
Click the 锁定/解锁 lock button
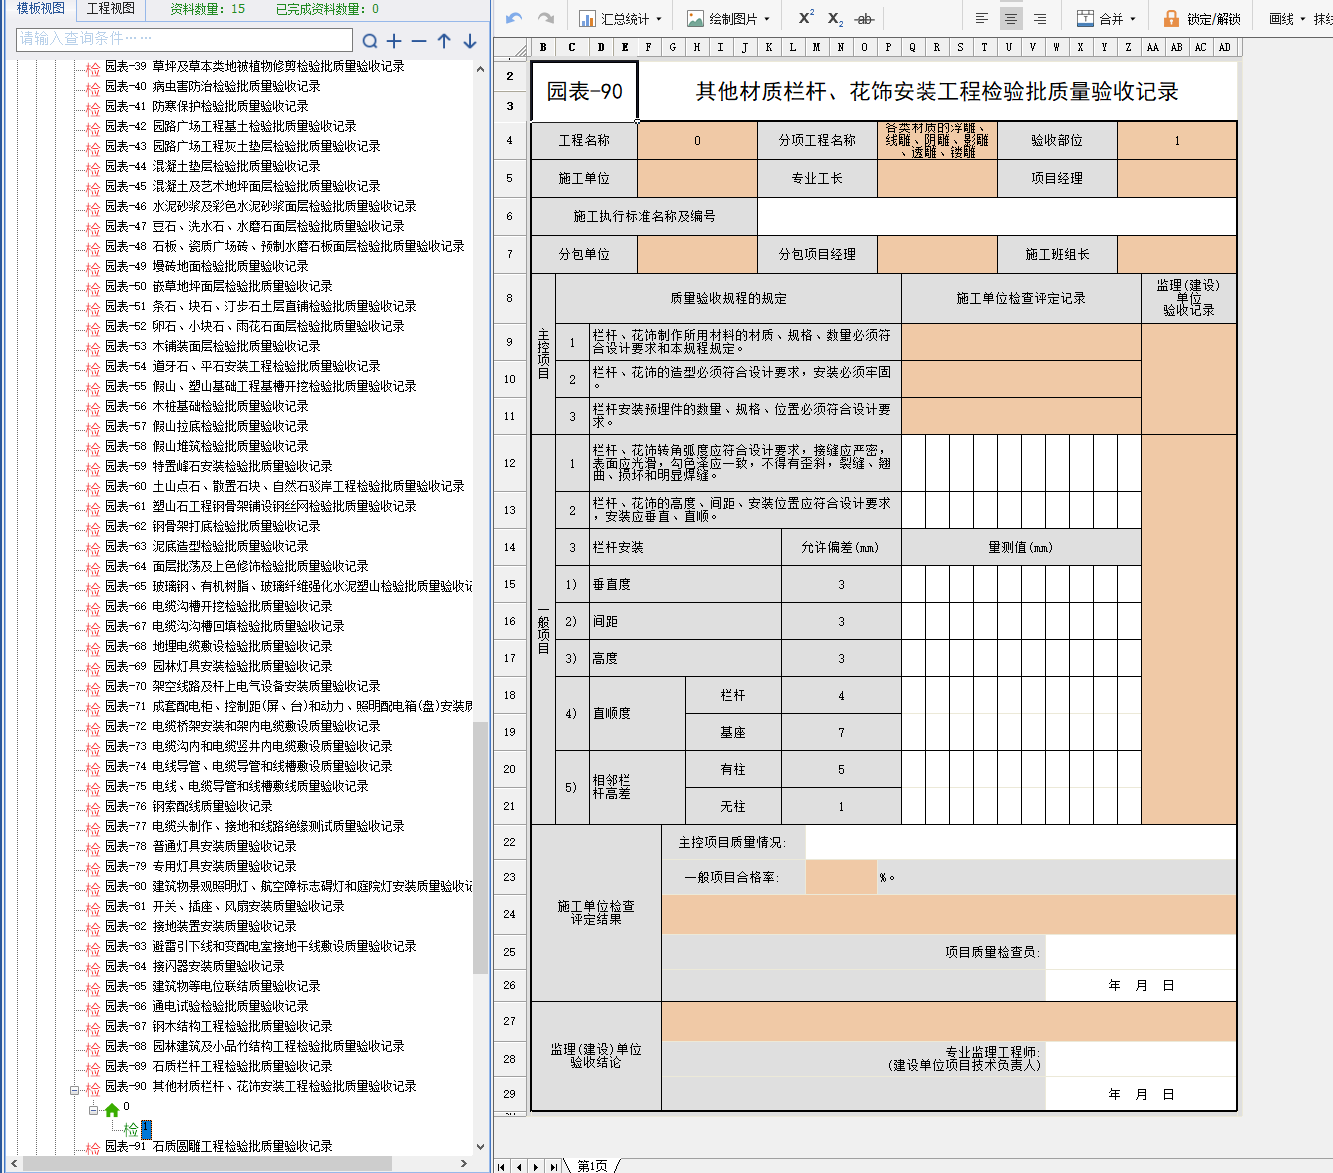coord(1201,18)
